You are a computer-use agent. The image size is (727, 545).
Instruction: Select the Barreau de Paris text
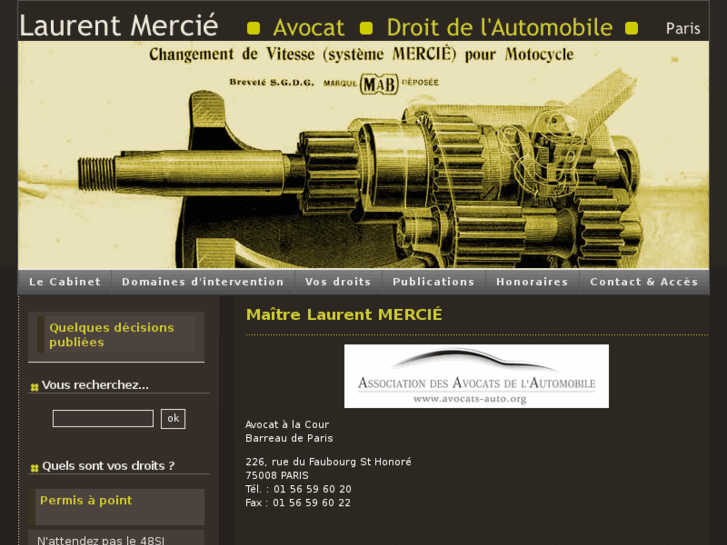(x=289, y=438)
